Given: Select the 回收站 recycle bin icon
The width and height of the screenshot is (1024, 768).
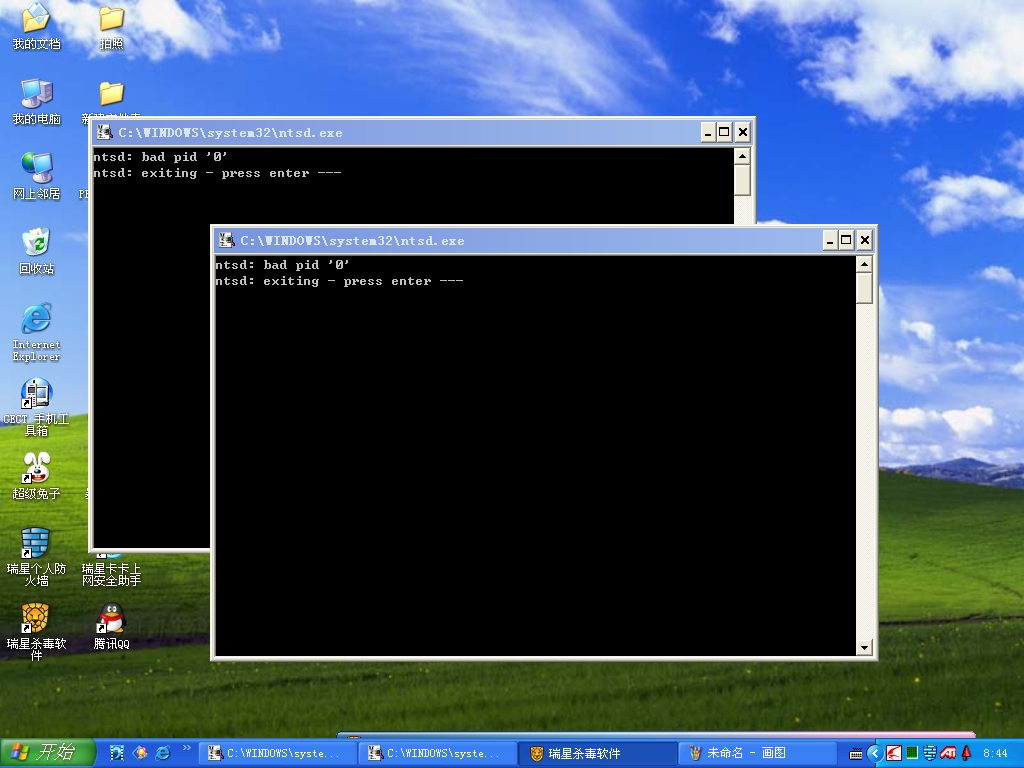Looking at the screenshot, I should click(37, 250).
